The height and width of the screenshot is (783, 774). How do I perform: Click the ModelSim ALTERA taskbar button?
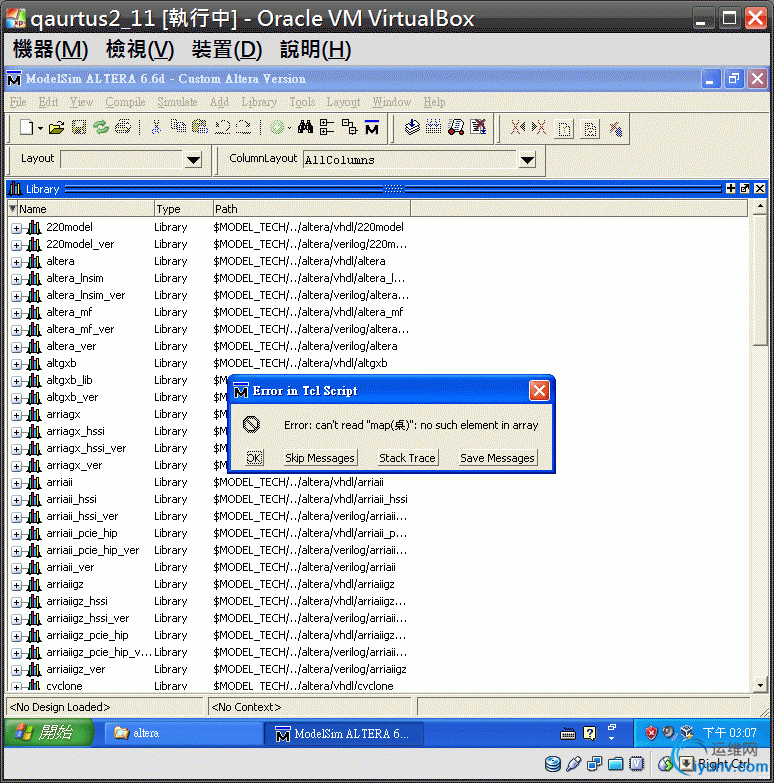(344, 734)
